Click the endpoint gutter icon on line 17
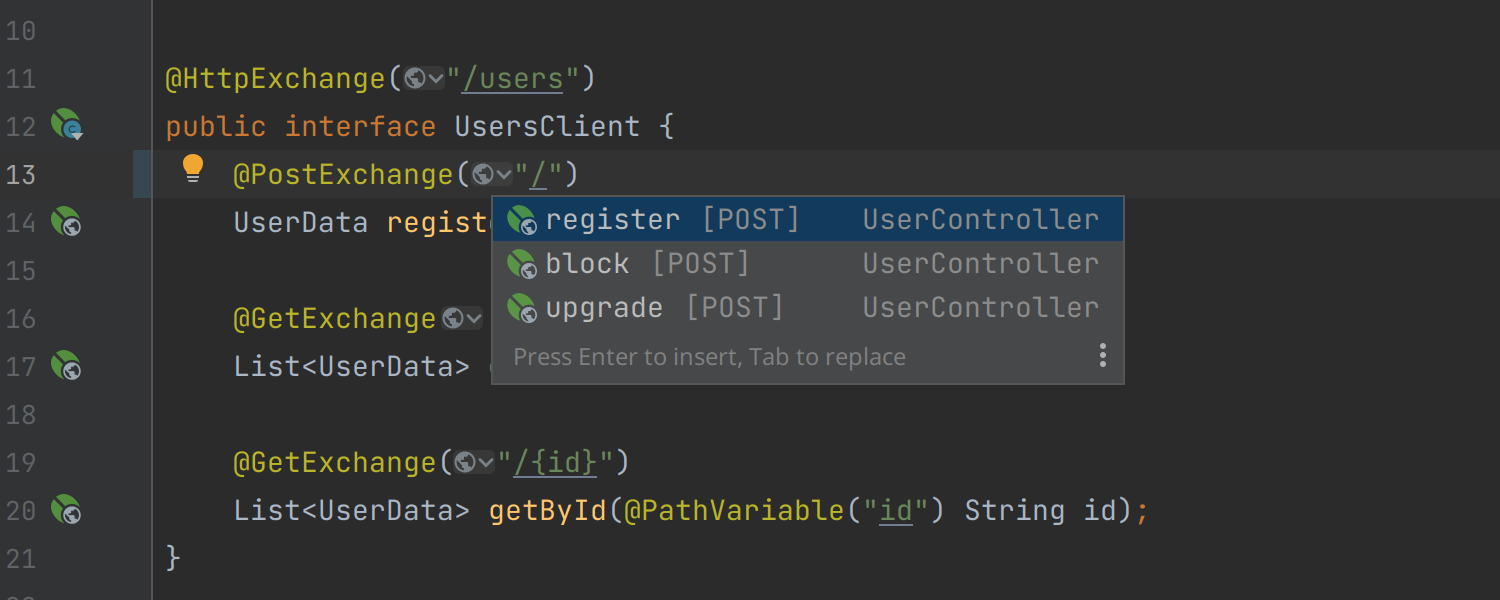Screen dimensions: 1500x600 (x=67, y=365)
